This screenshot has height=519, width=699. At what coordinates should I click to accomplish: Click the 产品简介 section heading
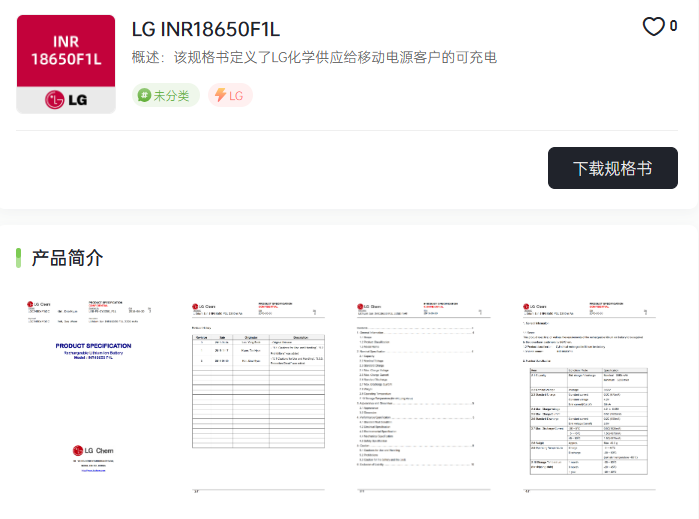(x=67, y=258)
